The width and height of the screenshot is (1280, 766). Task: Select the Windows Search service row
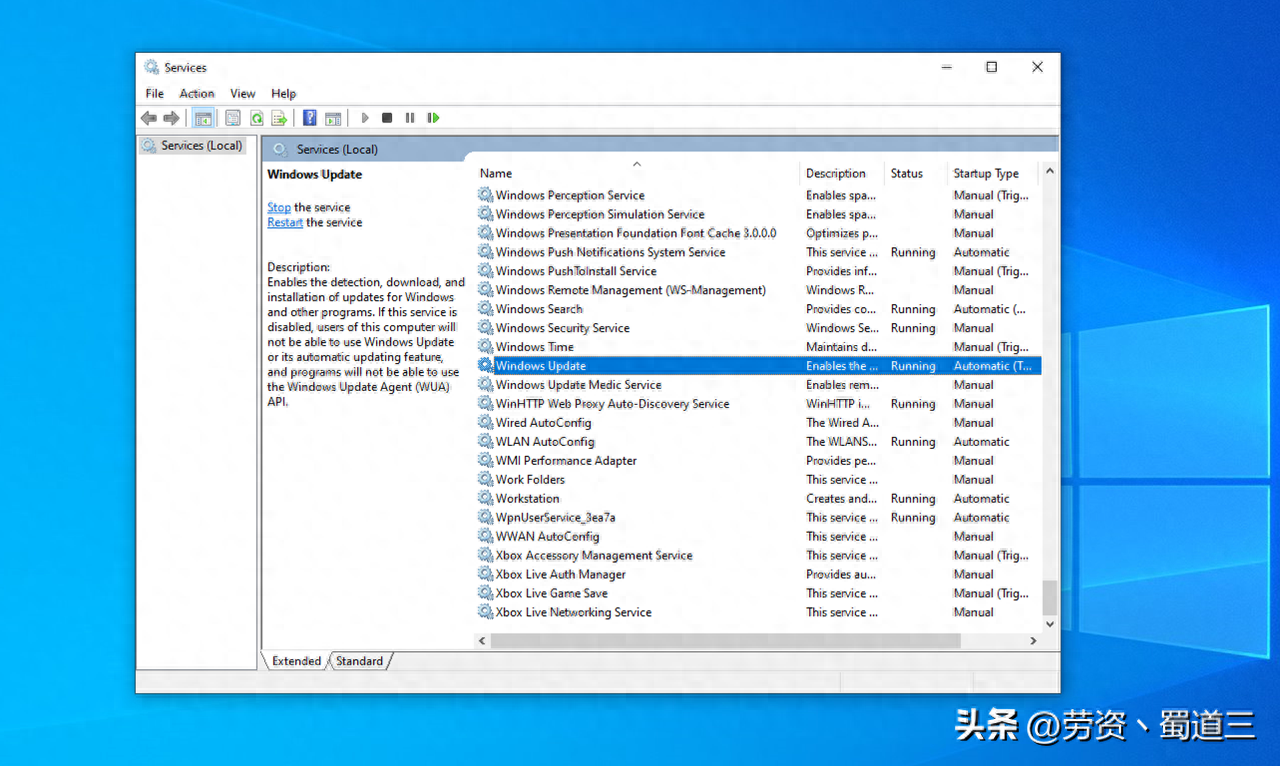coord(540,308)
